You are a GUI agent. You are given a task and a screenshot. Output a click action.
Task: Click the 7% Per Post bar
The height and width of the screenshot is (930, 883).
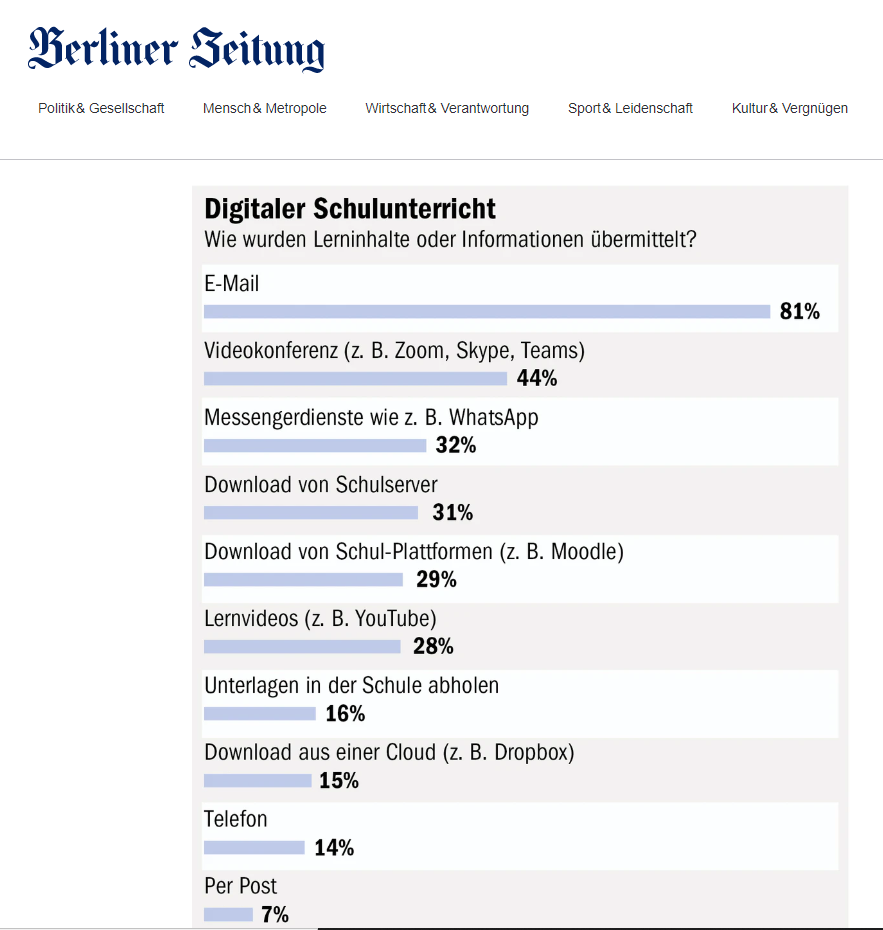[x=228, y=914]
